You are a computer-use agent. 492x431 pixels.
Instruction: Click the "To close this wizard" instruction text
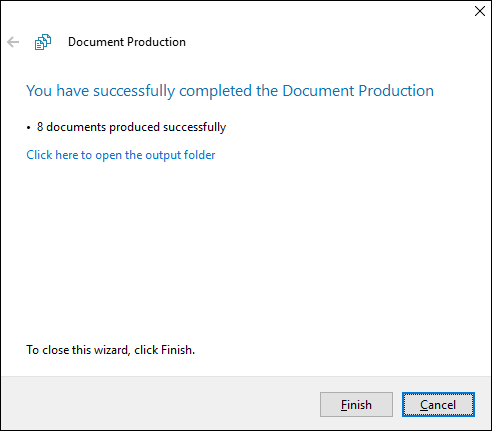(110, 350)
